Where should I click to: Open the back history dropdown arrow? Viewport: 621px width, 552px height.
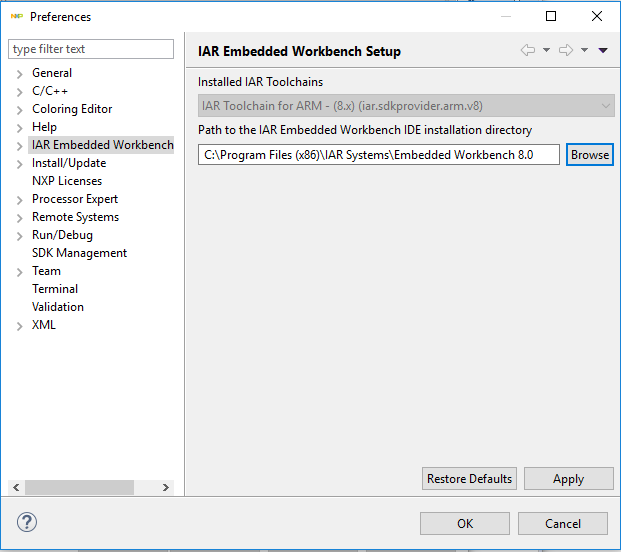pyautogui.click(x=546, y=50)
